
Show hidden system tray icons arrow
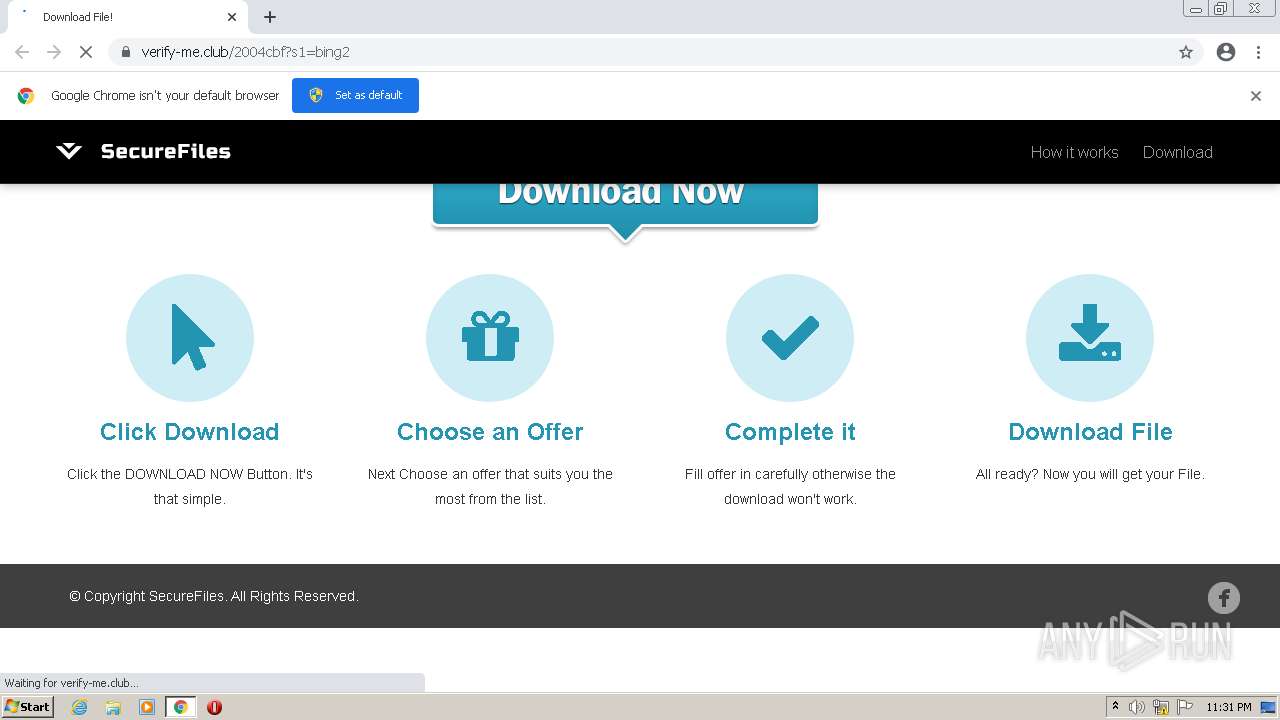point(1115,707)
